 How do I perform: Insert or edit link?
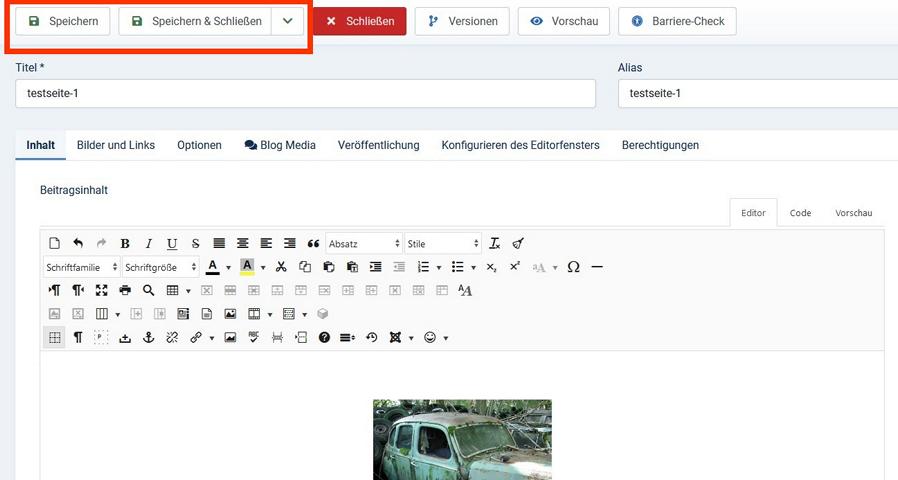point(196,337)
